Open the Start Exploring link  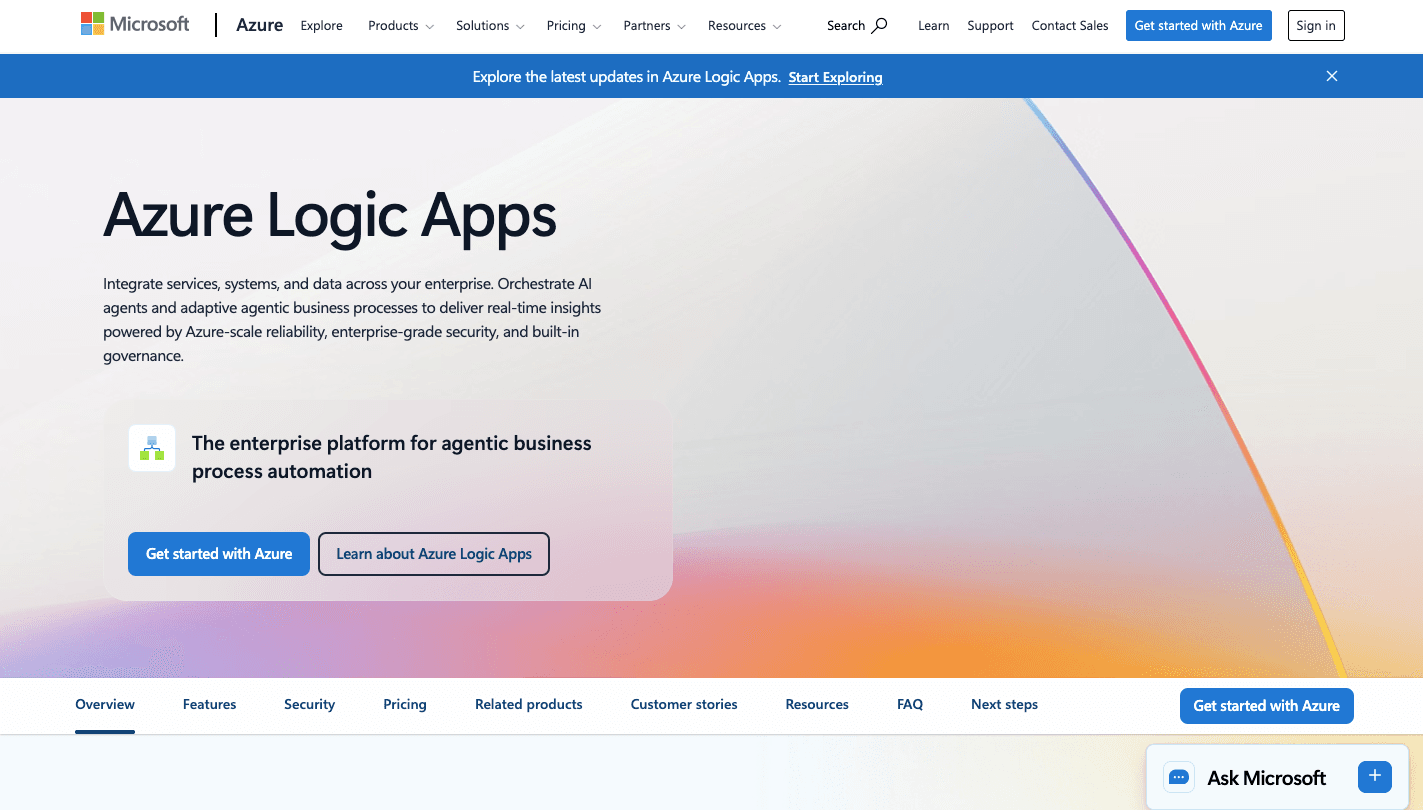tap(835, 77)
